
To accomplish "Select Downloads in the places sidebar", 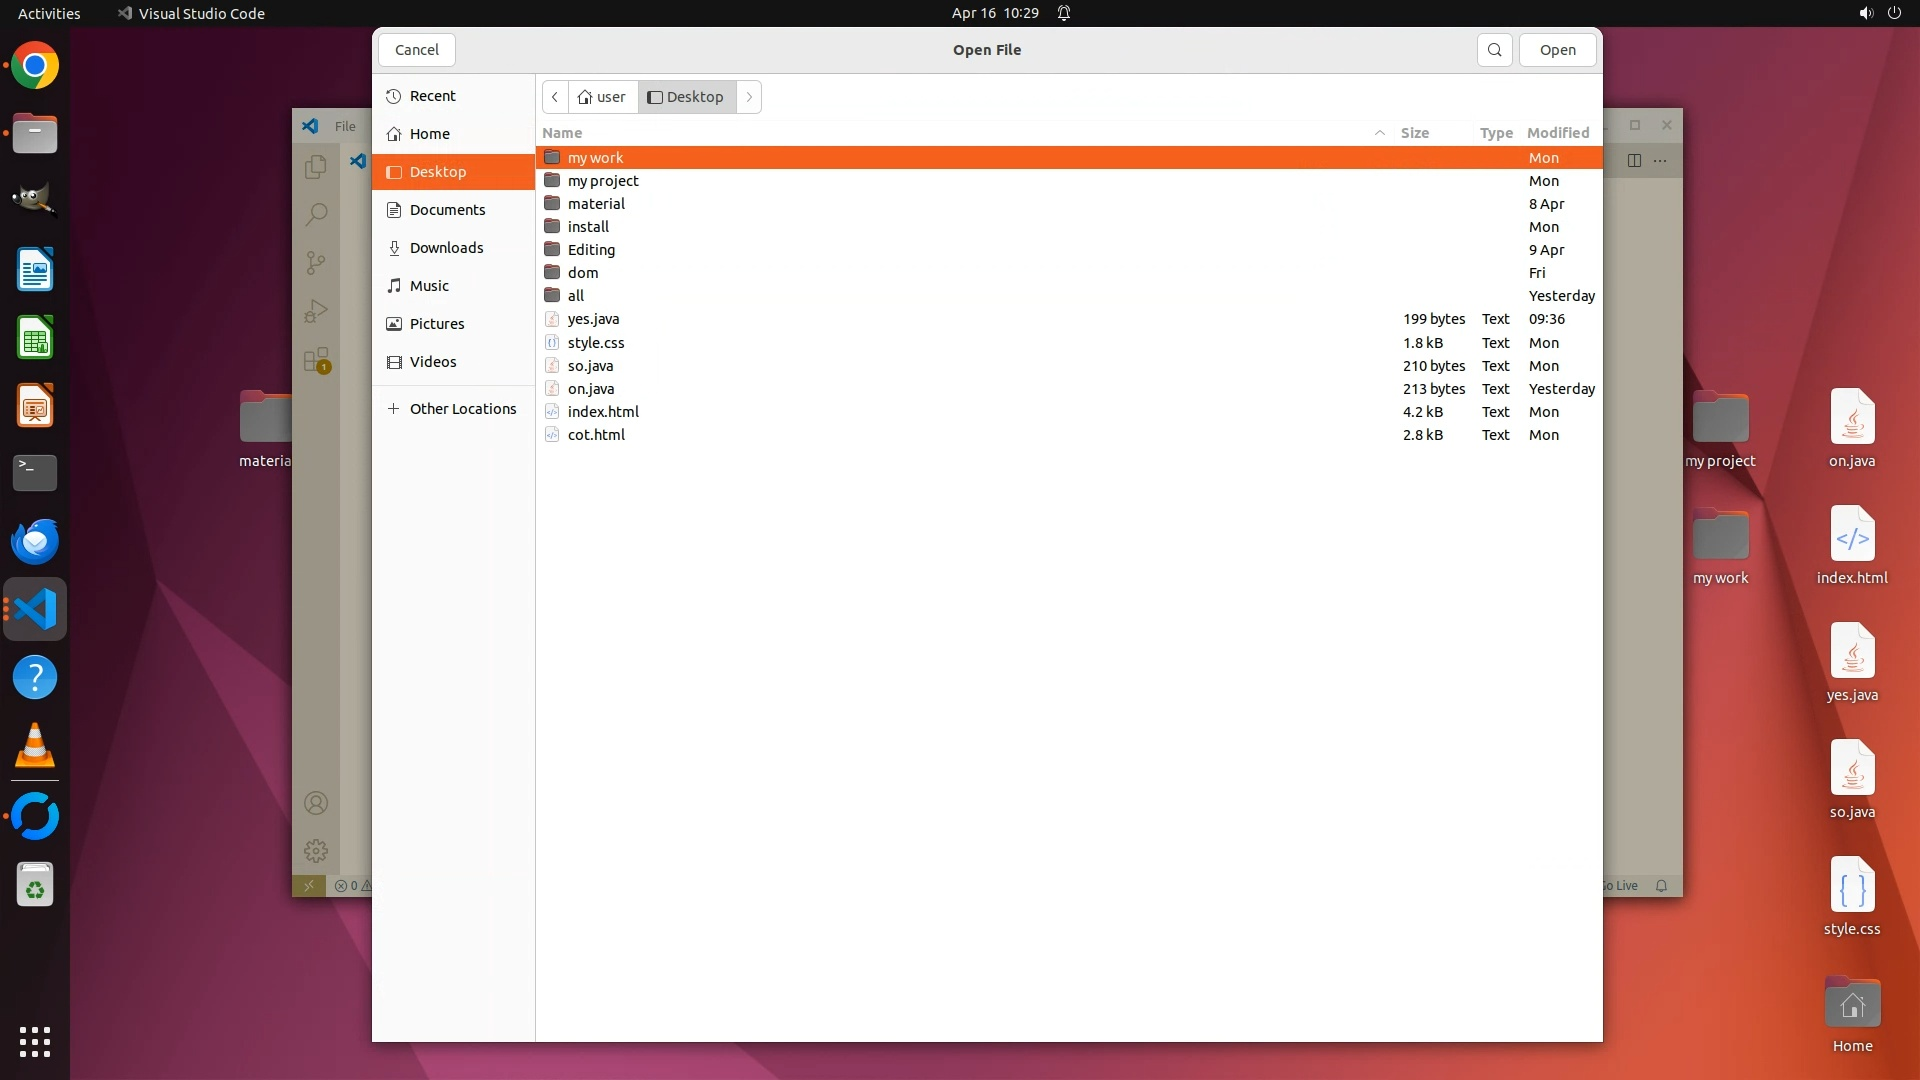I will (446, 248).
